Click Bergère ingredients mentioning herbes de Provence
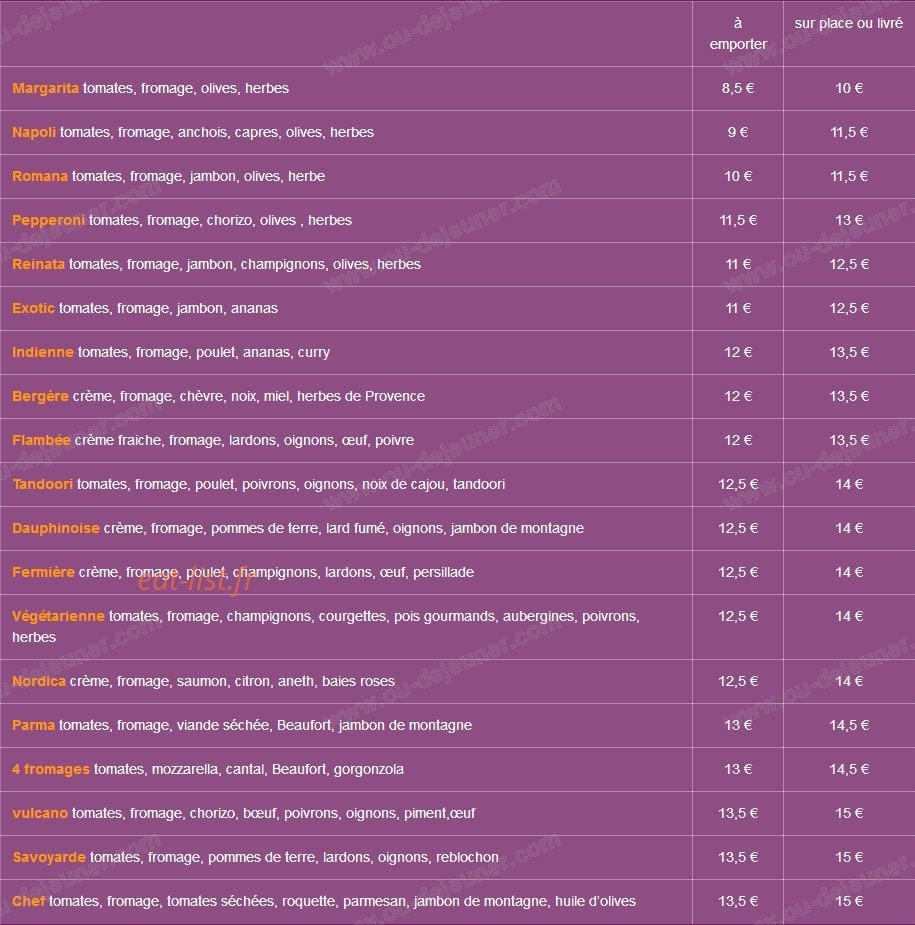The width and height of the screenshot is (915, 925). 248,396
